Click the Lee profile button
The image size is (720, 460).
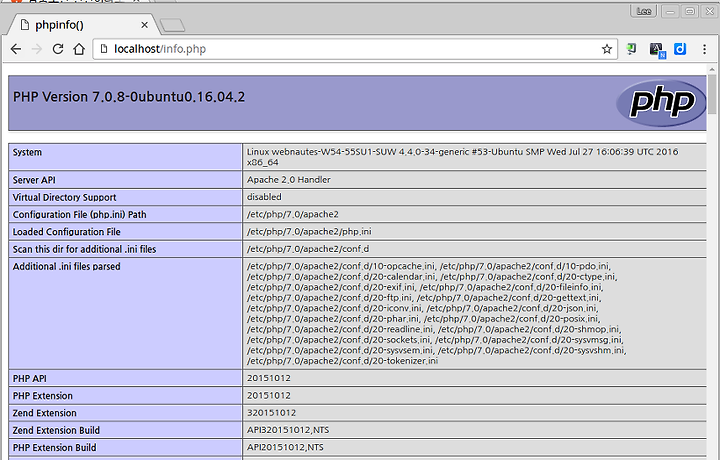click(x=644, y=11)
